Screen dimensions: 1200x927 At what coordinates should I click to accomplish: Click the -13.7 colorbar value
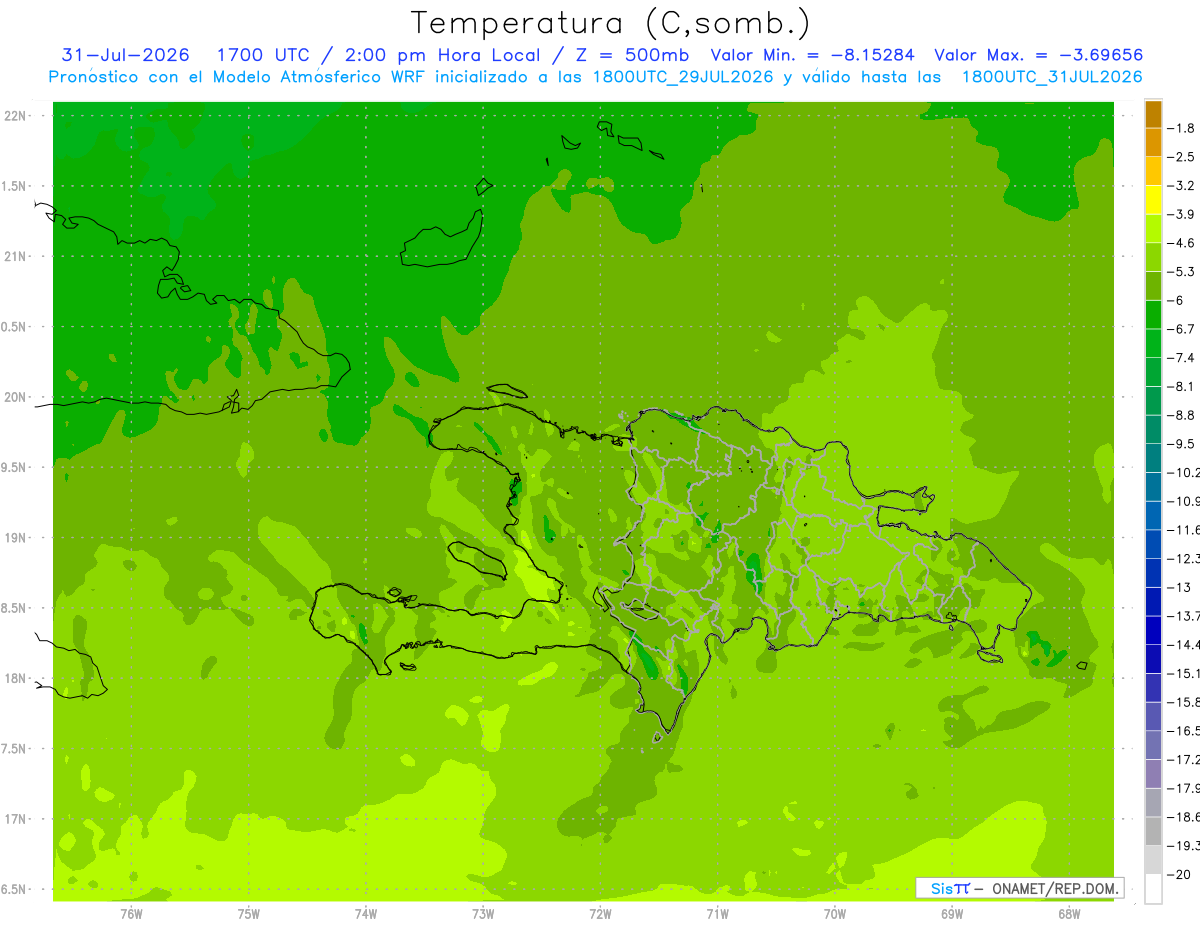1184,616
